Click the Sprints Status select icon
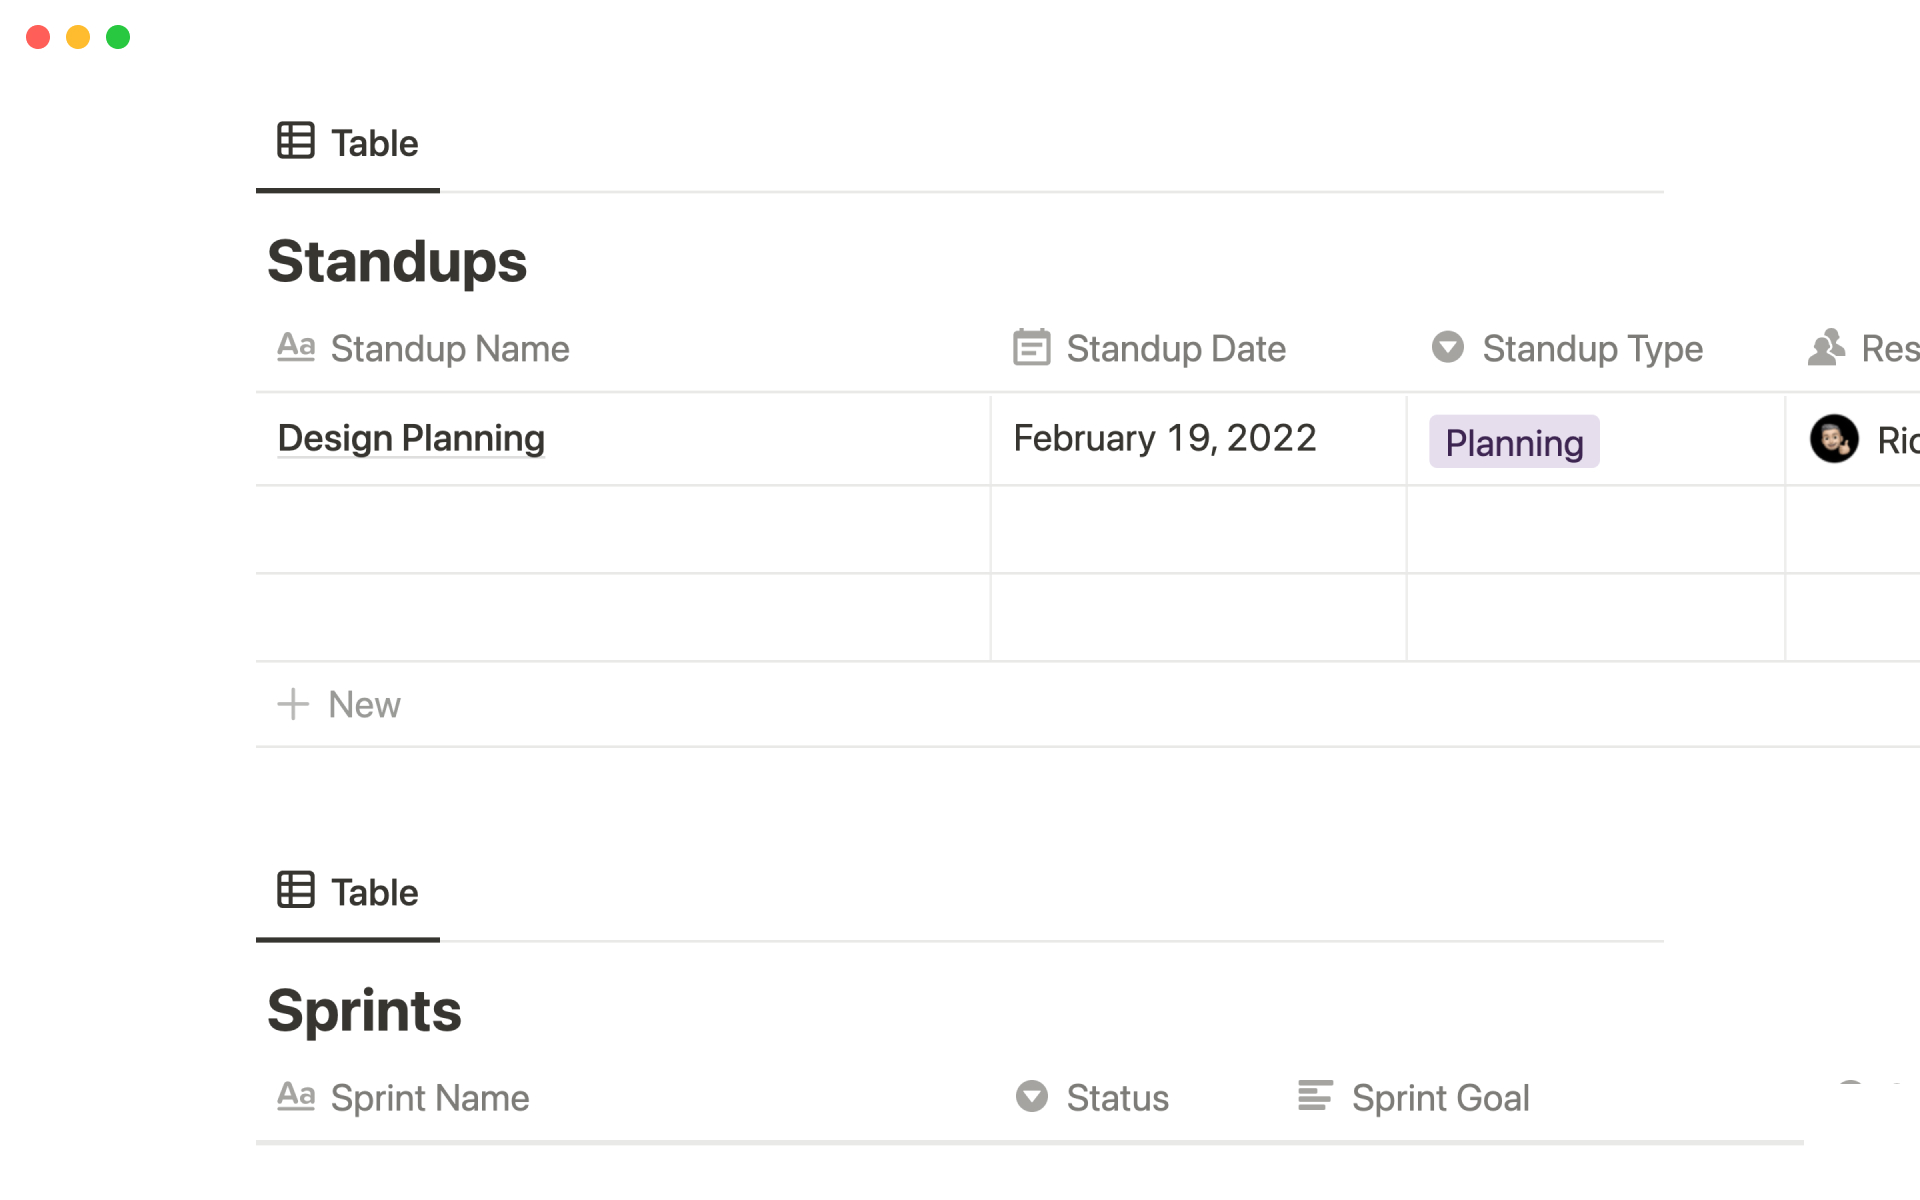Screen dimensions: 1920x1200 pos(1031,1096)
